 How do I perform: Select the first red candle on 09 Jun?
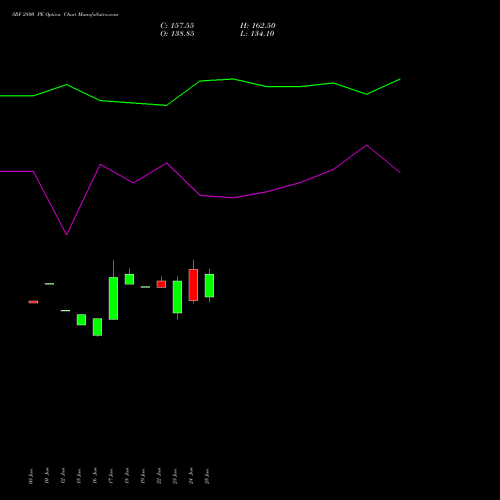pyautogui.click(x=33, y=302)
